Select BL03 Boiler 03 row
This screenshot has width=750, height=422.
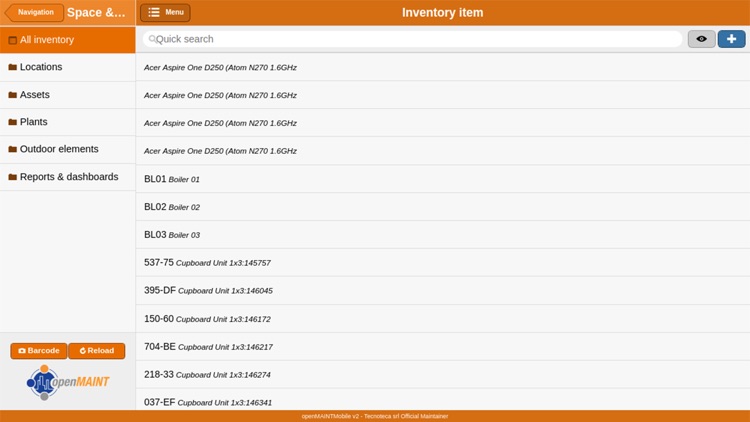(x=443, y=234)
